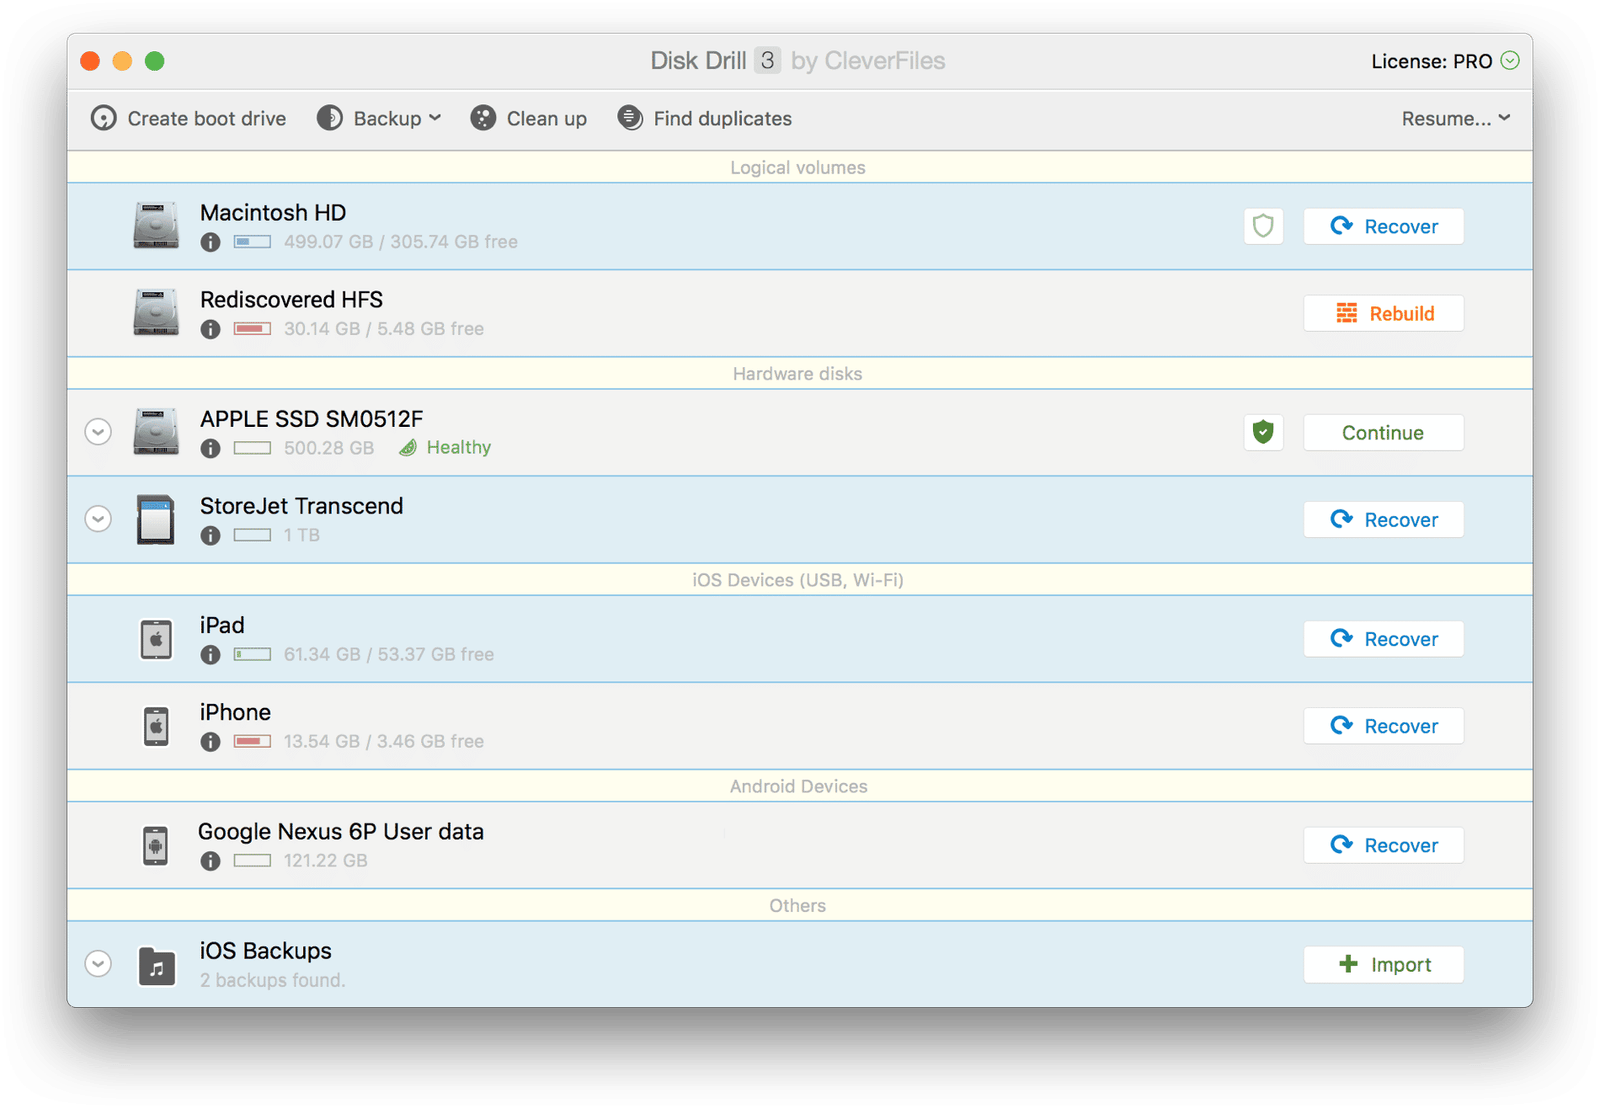Click the Clean up icon
1600x1108 pixels.
pyautogui.click(x=483, y=118)
